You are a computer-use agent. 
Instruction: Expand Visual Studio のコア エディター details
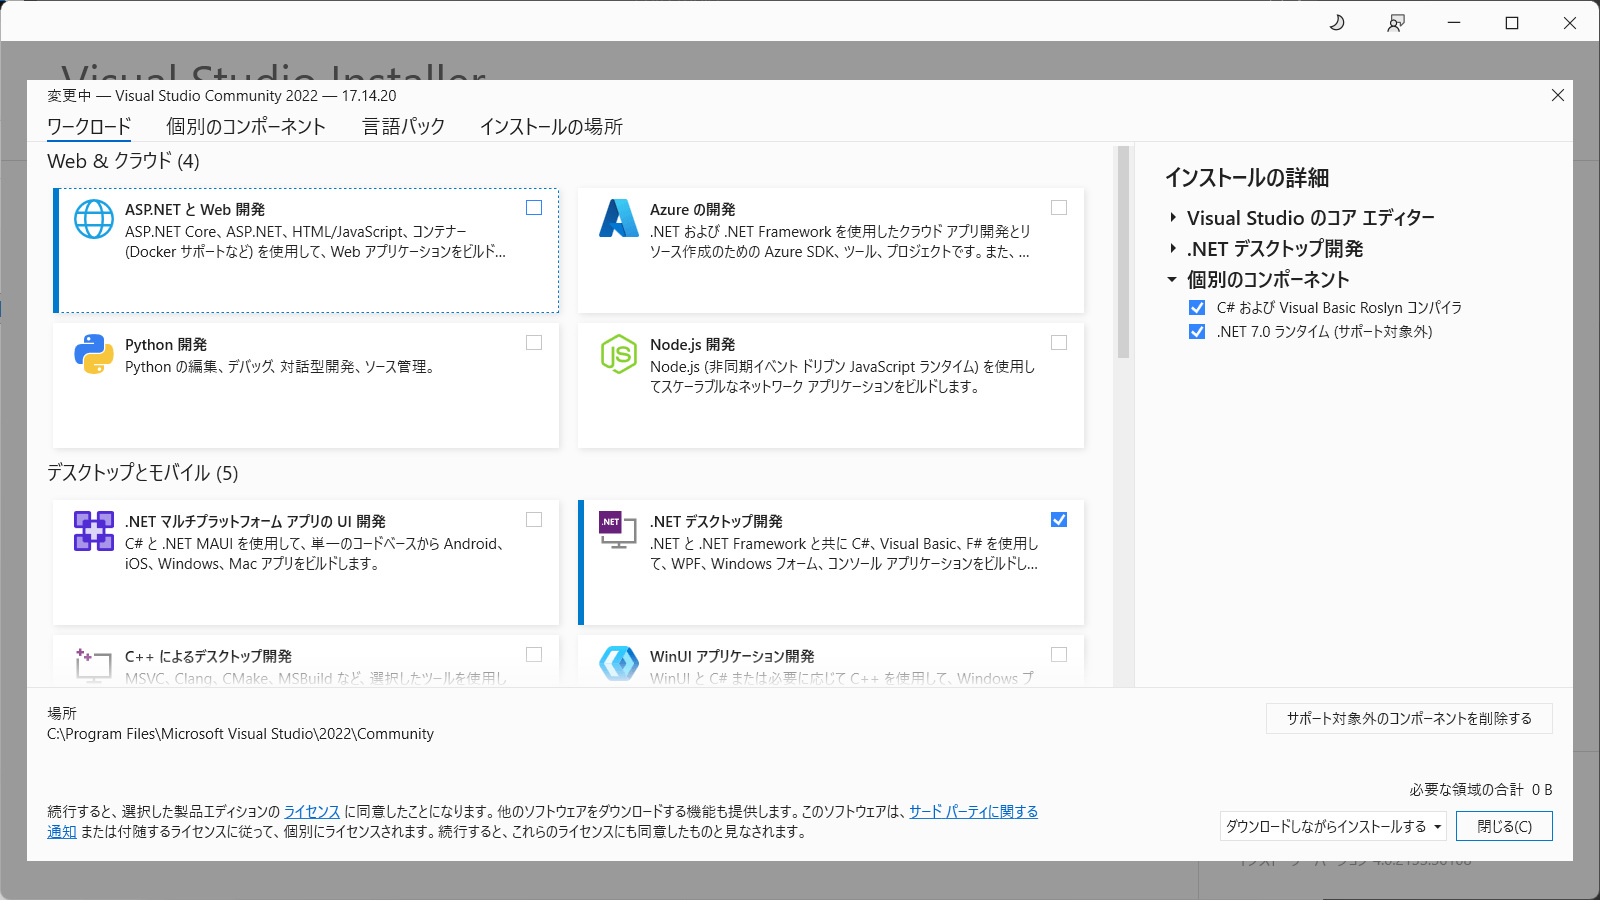point(1173,218)
